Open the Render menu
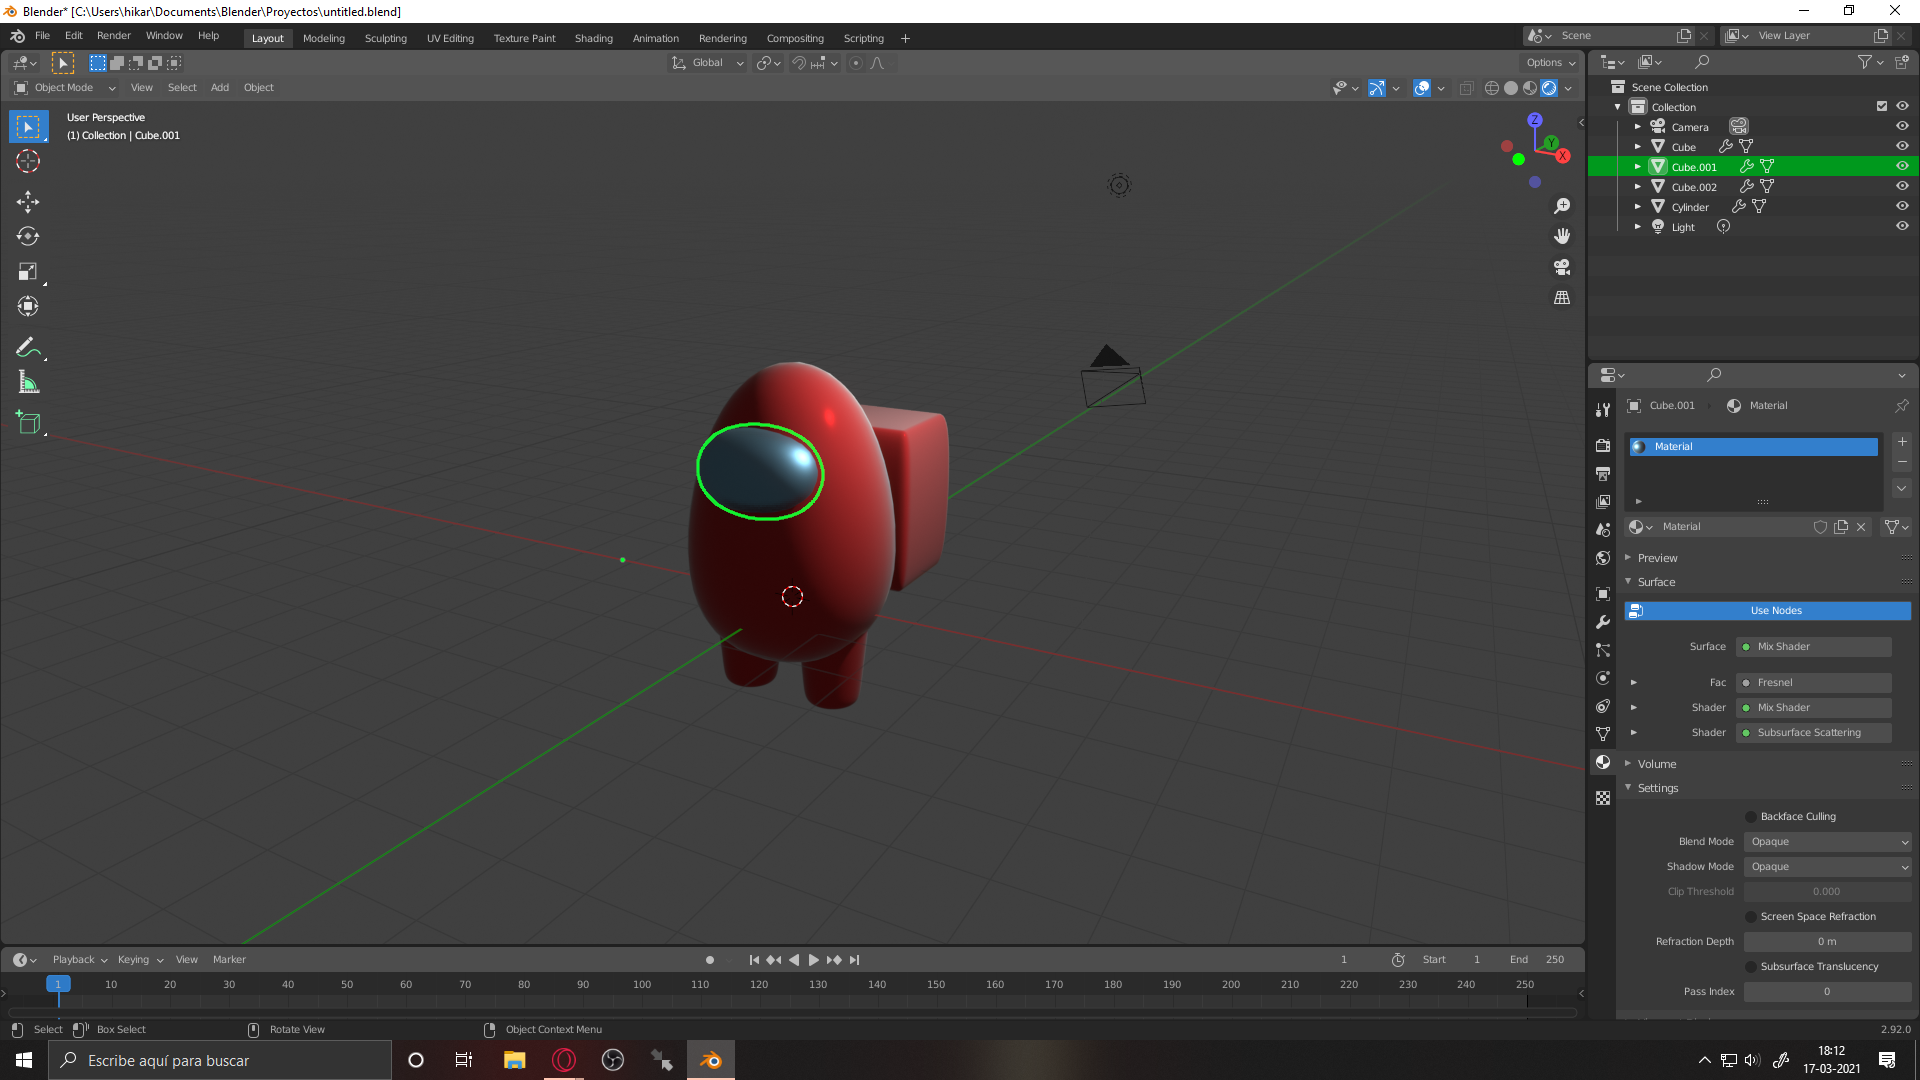 113,36
